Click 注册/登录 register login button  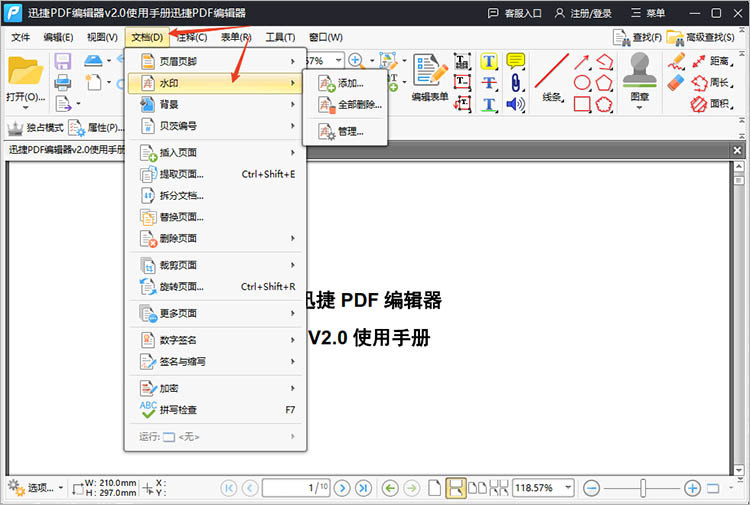click(x=583, y=13)
